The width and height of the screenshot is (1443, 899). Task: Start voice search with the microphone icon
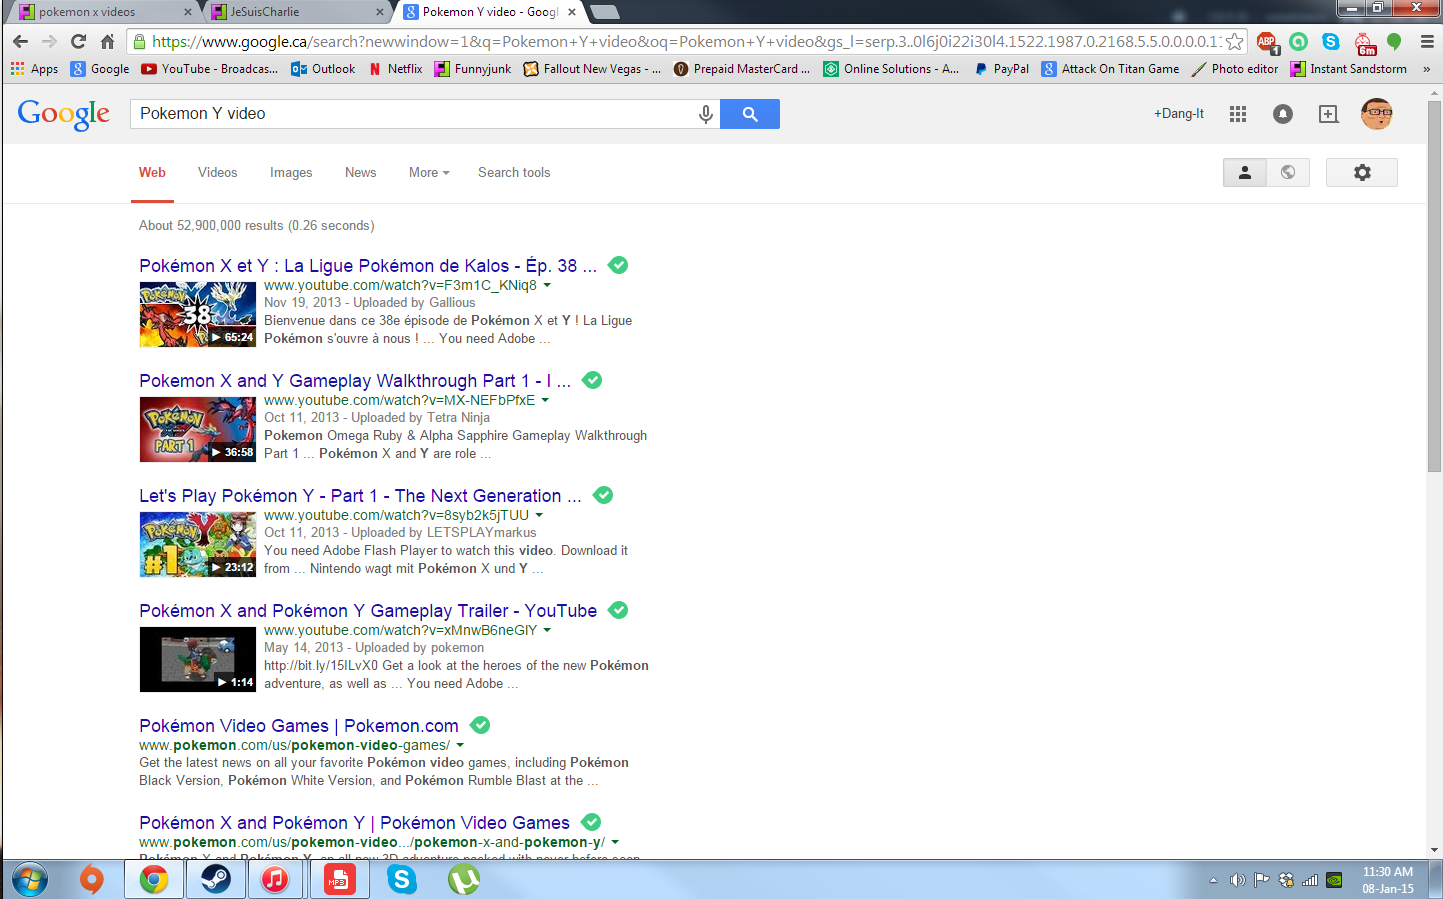pos(705,114)
